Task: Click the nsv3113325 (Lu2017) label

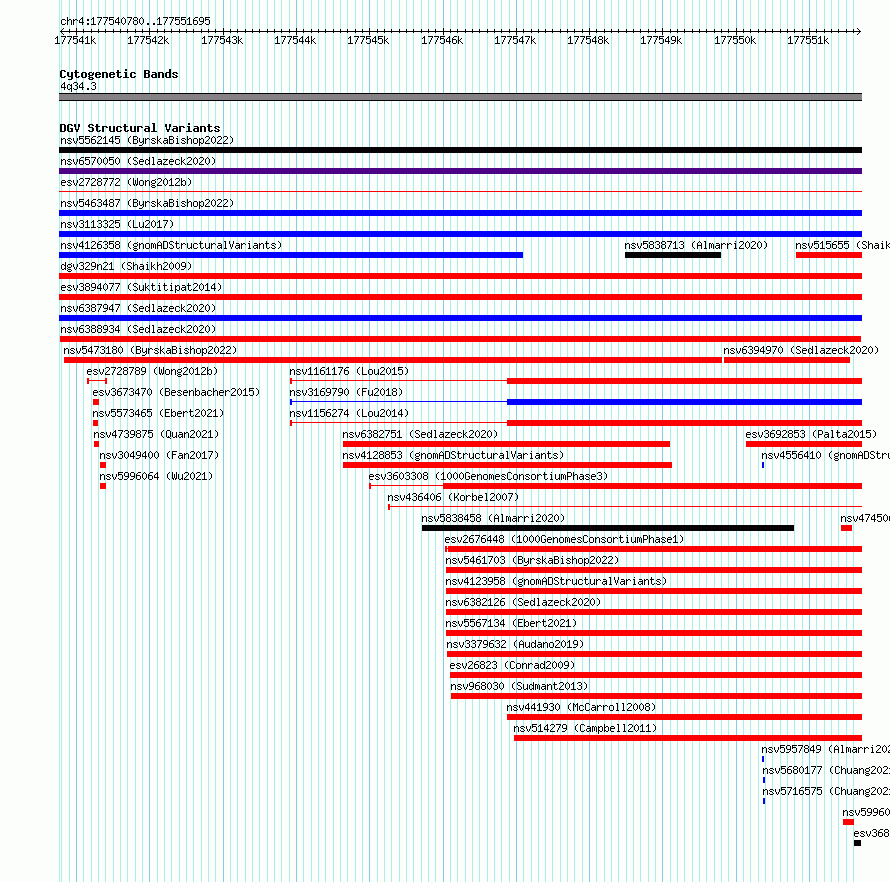Action: point(117,224)
